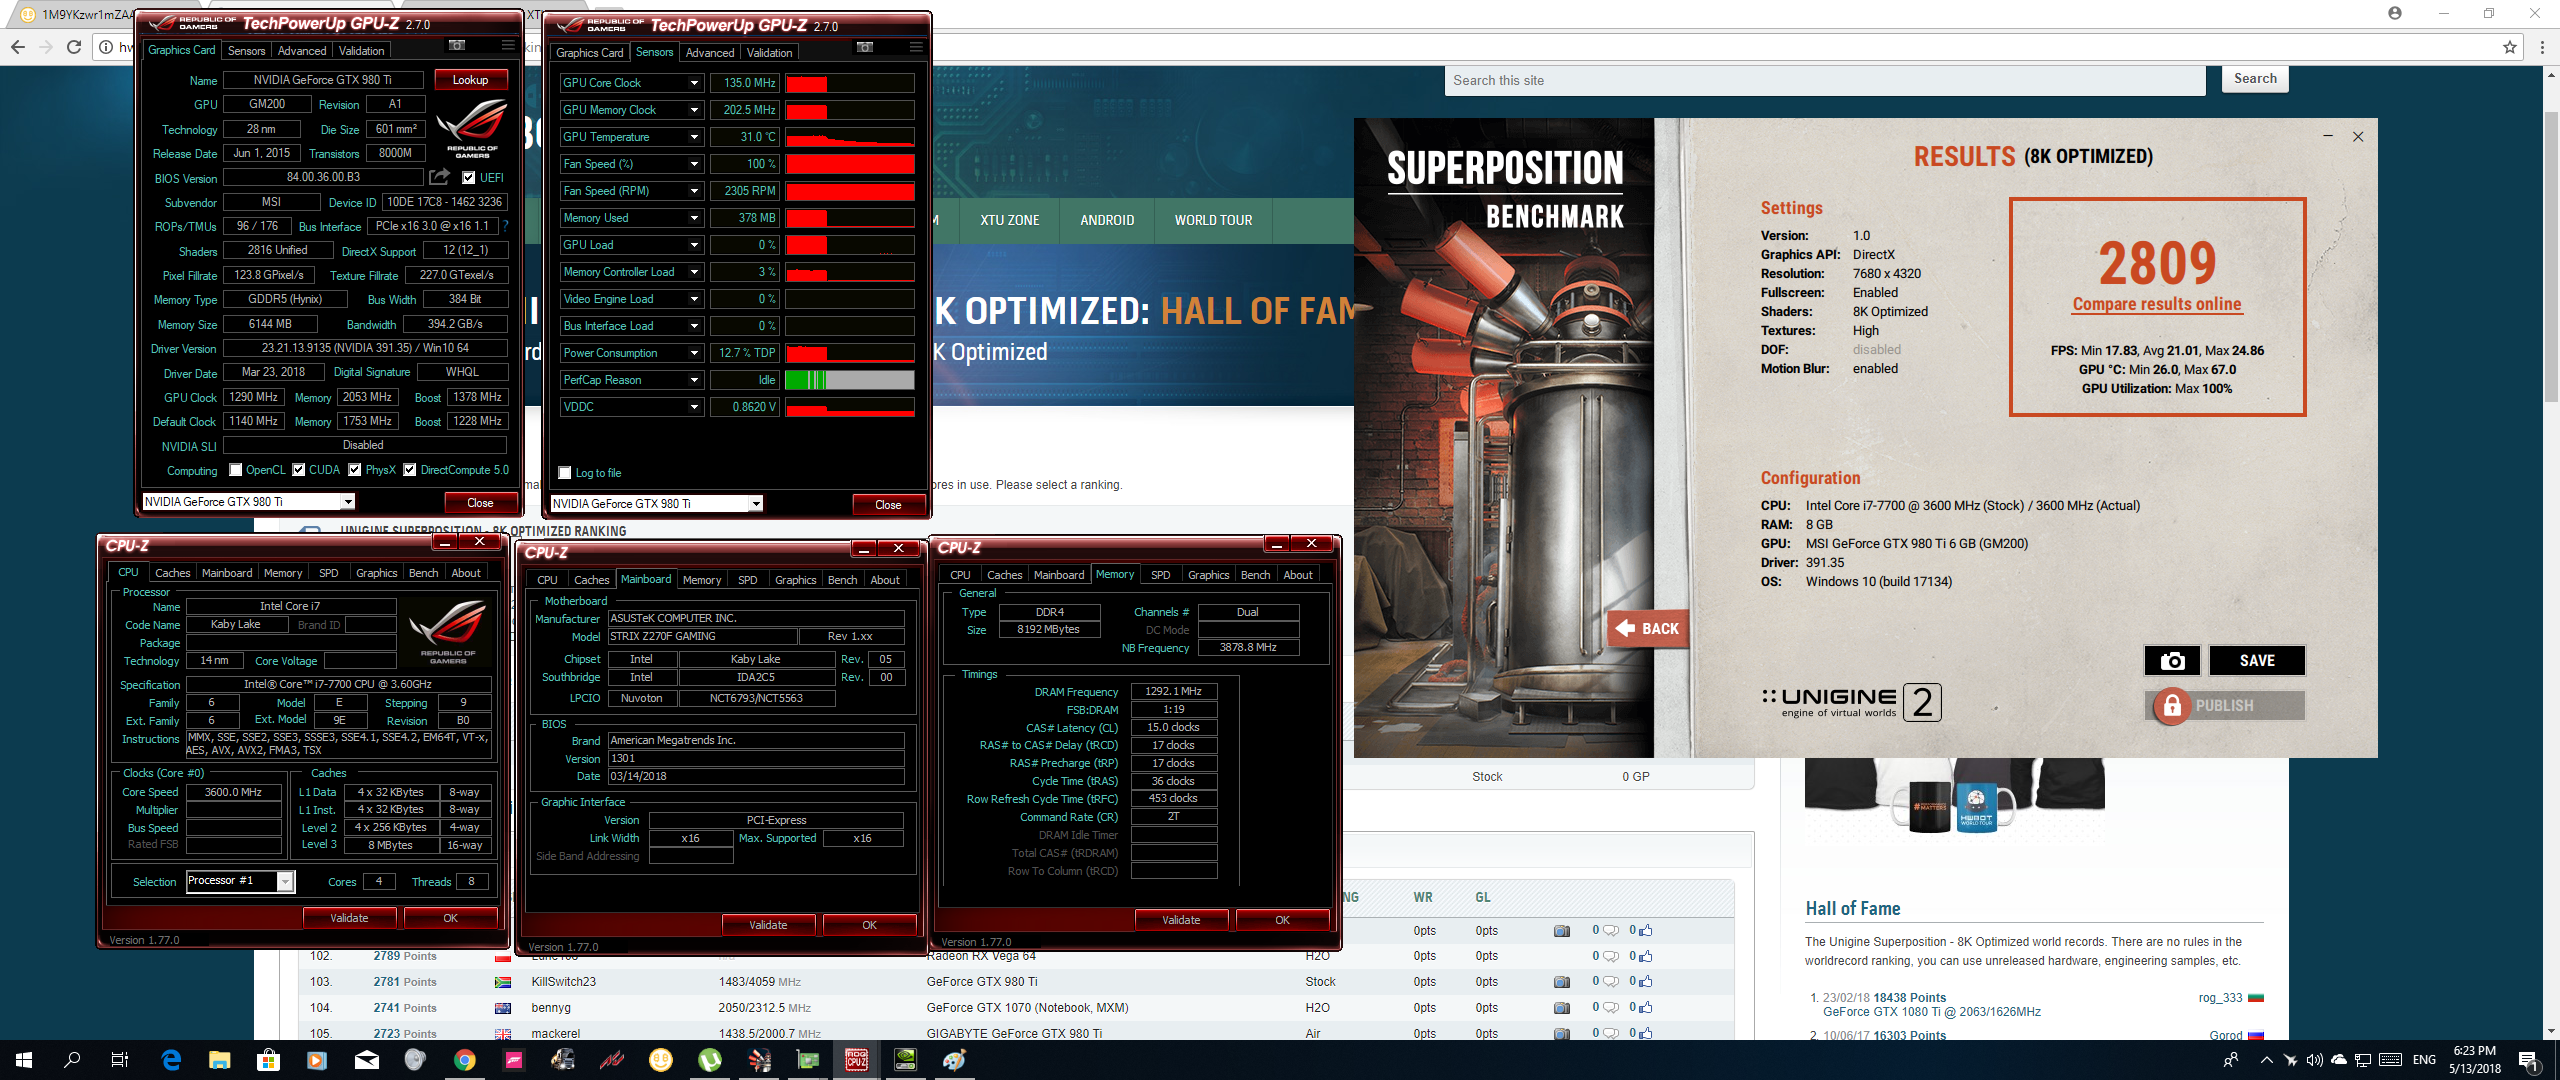Click the KillSwitch23 username in rankings

(563, 982)
